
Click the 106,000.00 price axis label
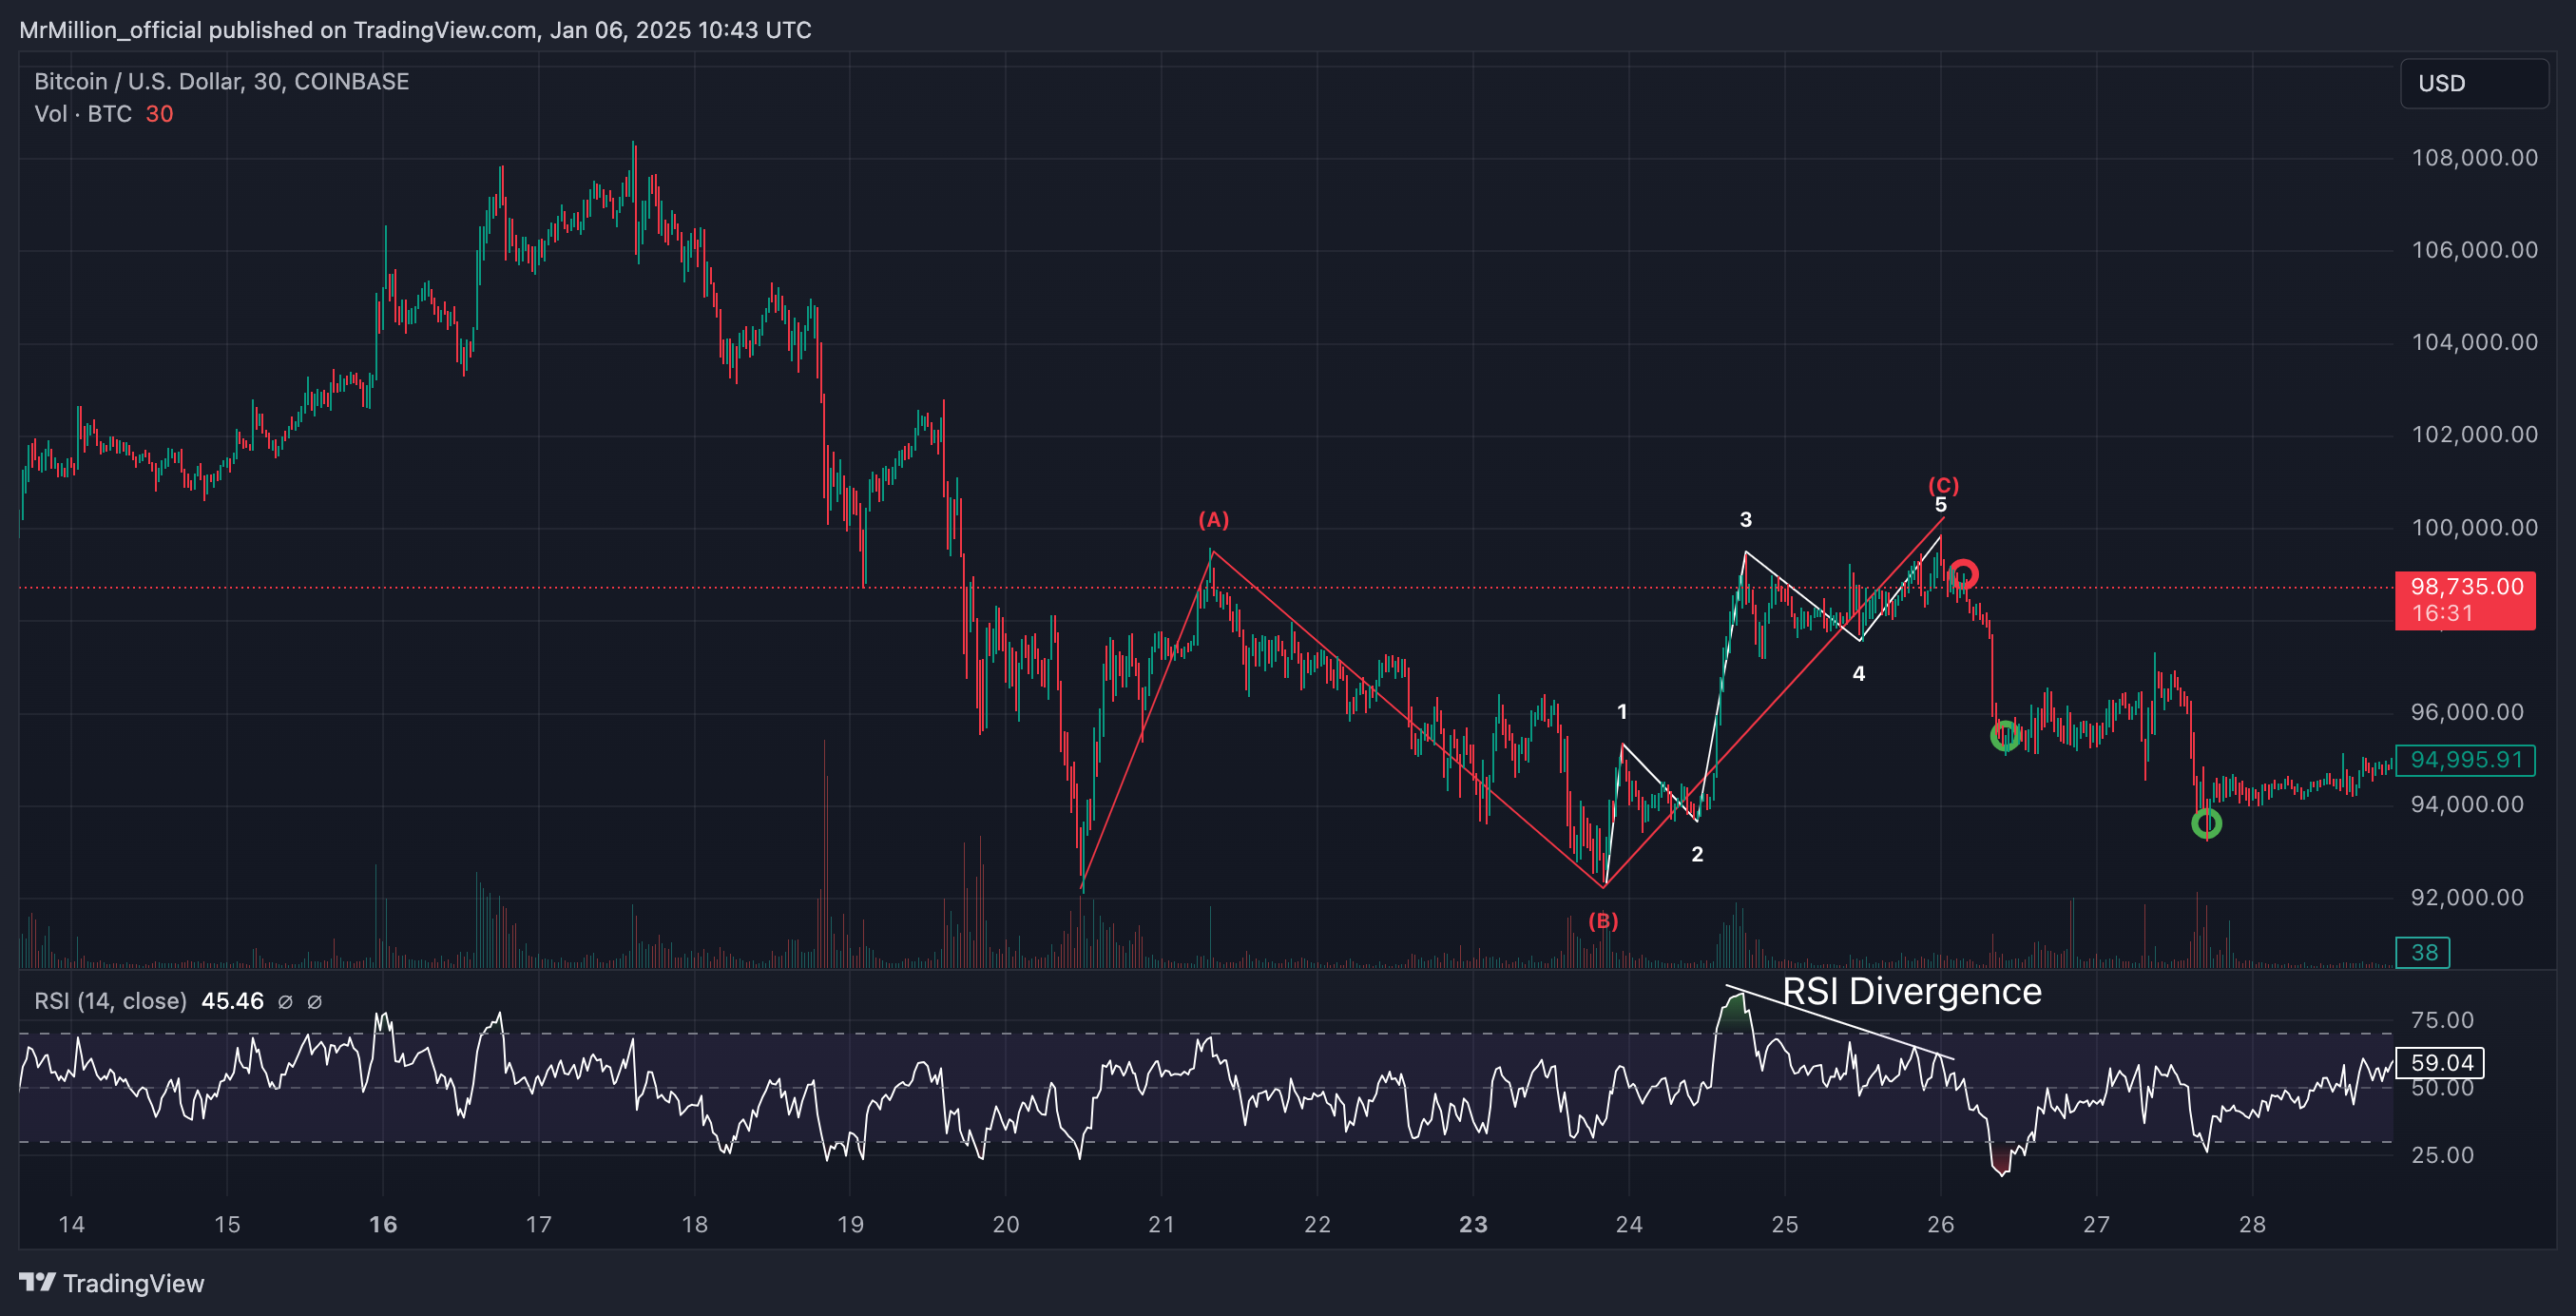point(2474,250)
